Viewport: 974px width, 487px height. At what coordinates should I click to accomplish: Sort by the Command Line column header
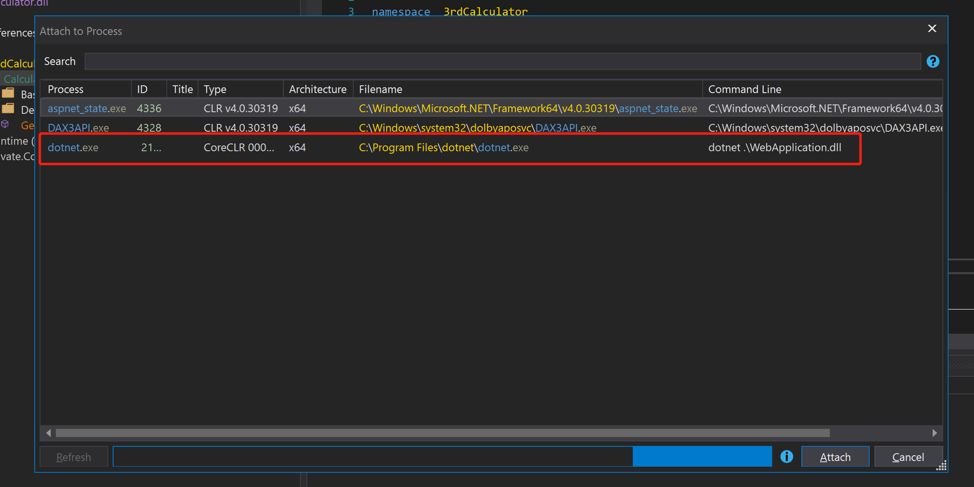pyautogui.click(x=822, y=89)
